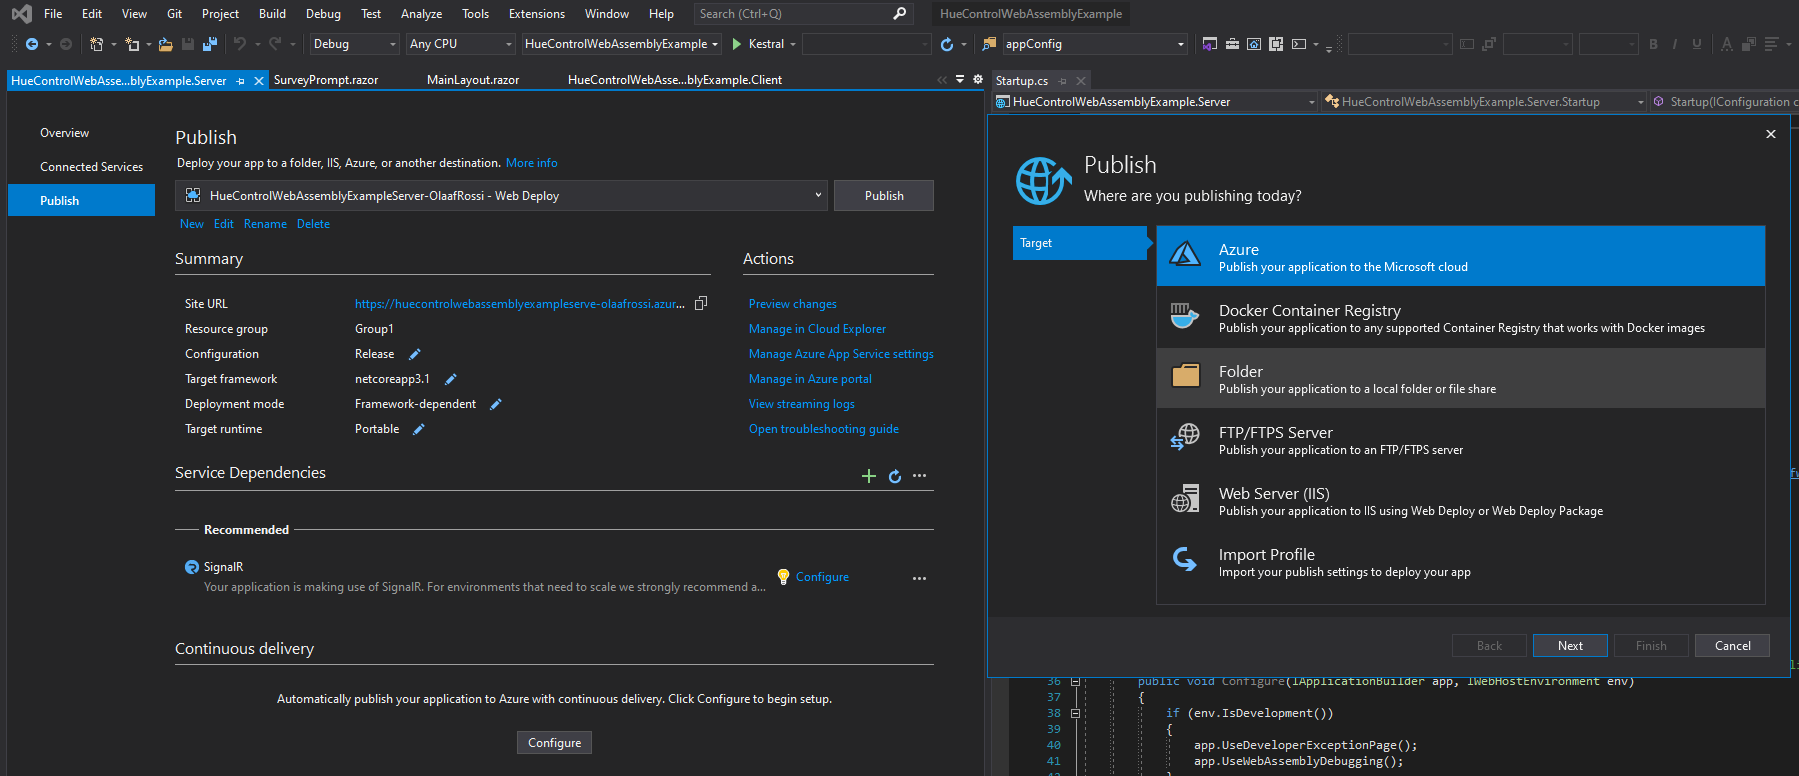1799x776 pixels.
Task: Switch to the MainLayout.razor tab
Action: [x=473, y=80]
